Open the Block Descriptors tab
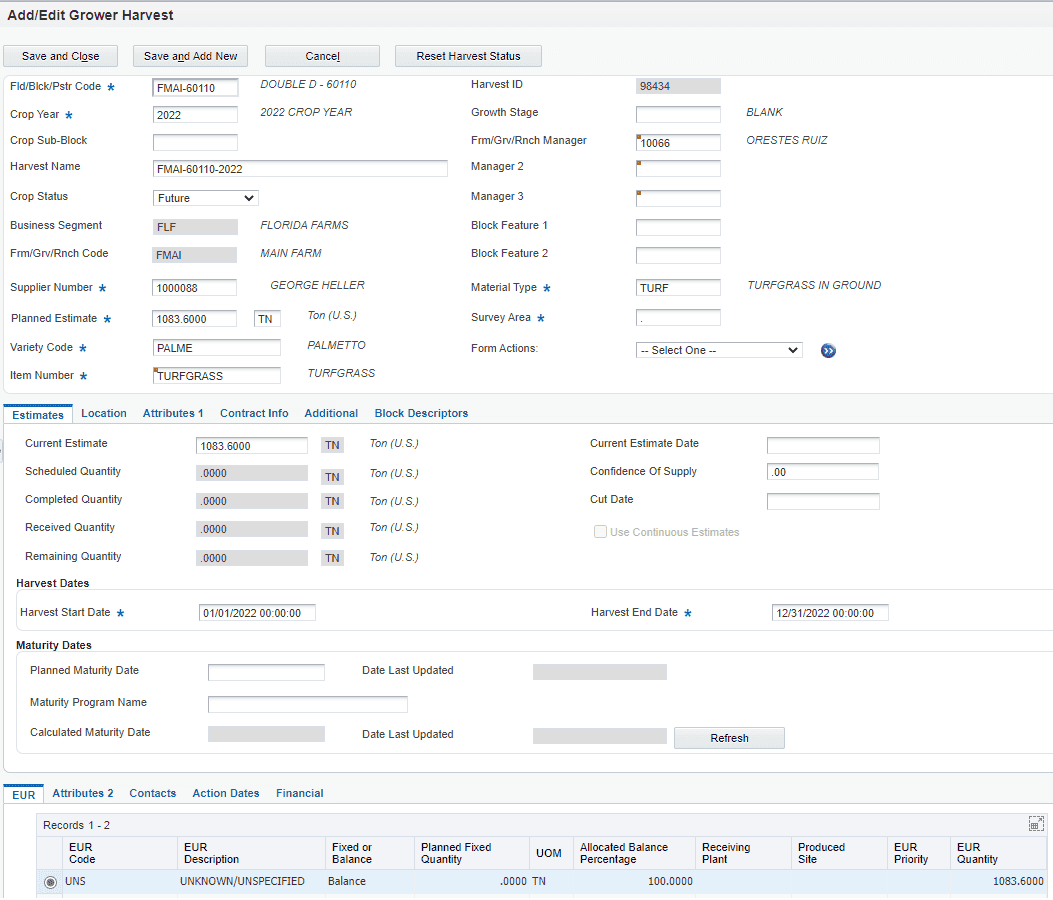The height and width of the screenshot is (900, 1053). (421, 413)
